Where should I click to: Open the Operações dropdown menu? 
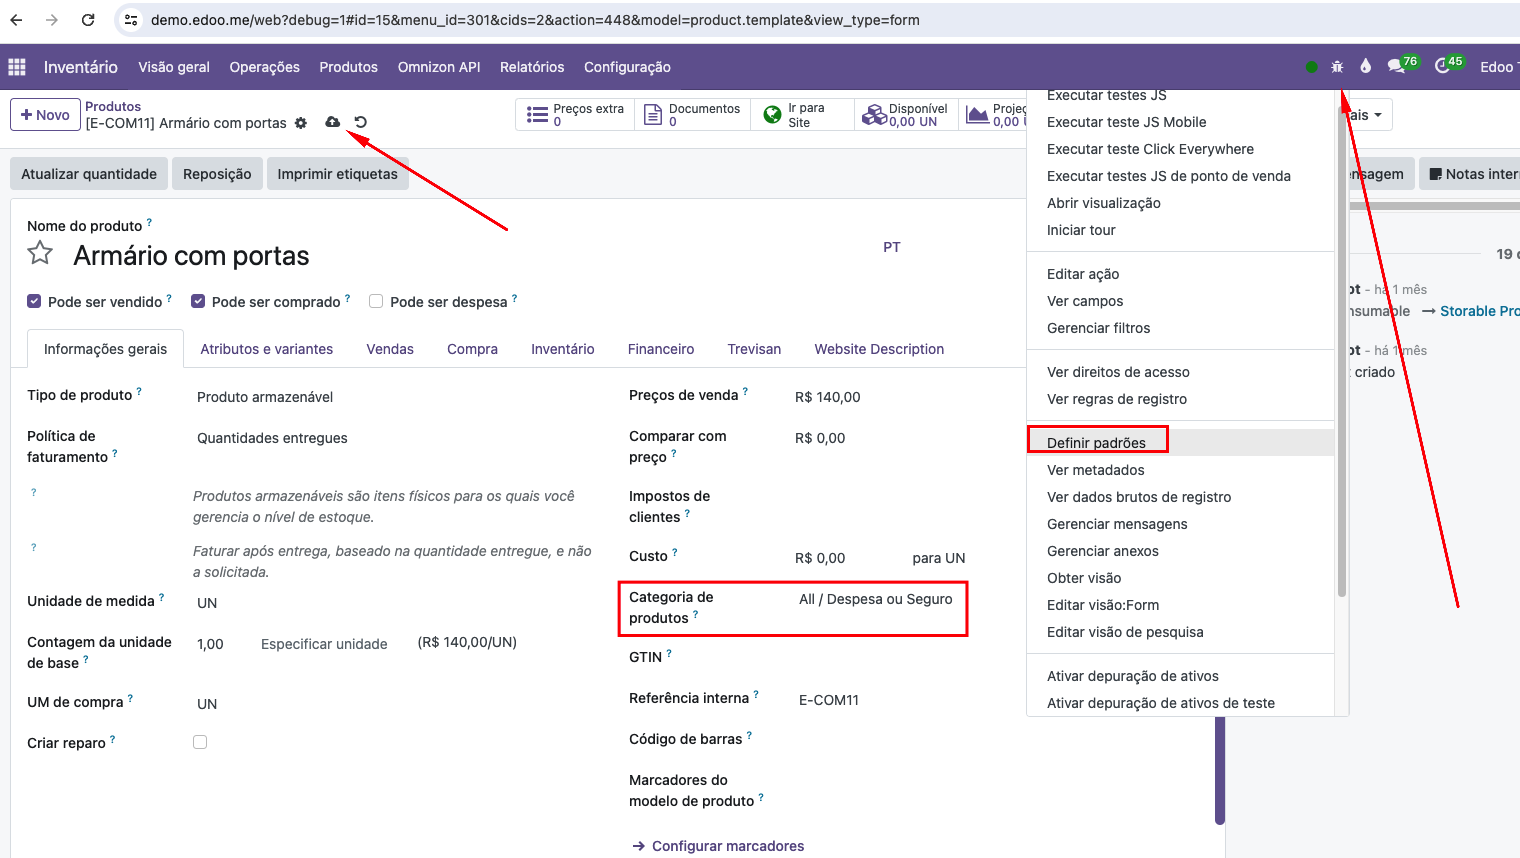point(265,67)
